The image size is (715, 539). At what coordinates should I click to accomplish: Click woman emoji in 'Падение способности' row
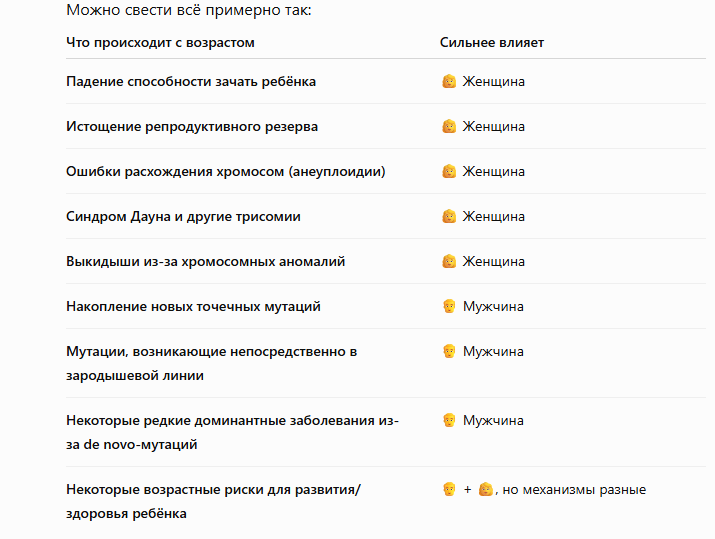449,81
